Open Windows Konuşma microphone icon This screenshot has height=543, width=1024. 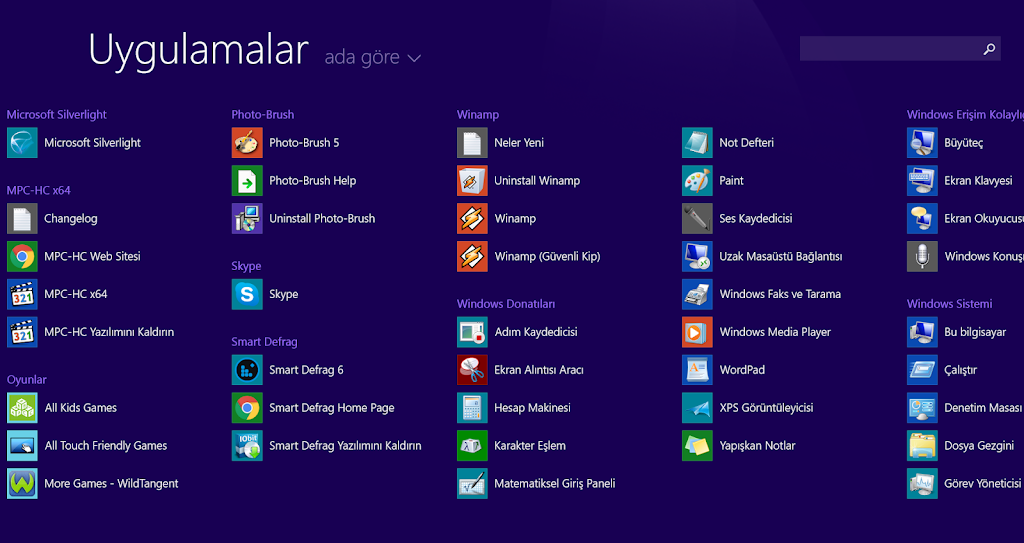(922, 256)
